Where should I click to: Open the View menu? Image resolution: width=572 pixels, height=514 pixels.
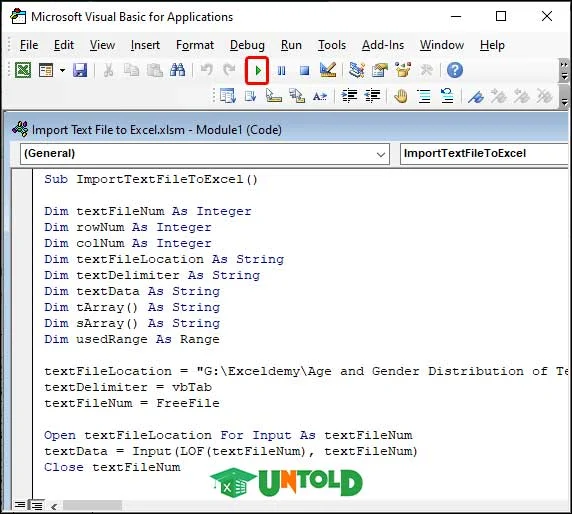click(x=102, y=45)
